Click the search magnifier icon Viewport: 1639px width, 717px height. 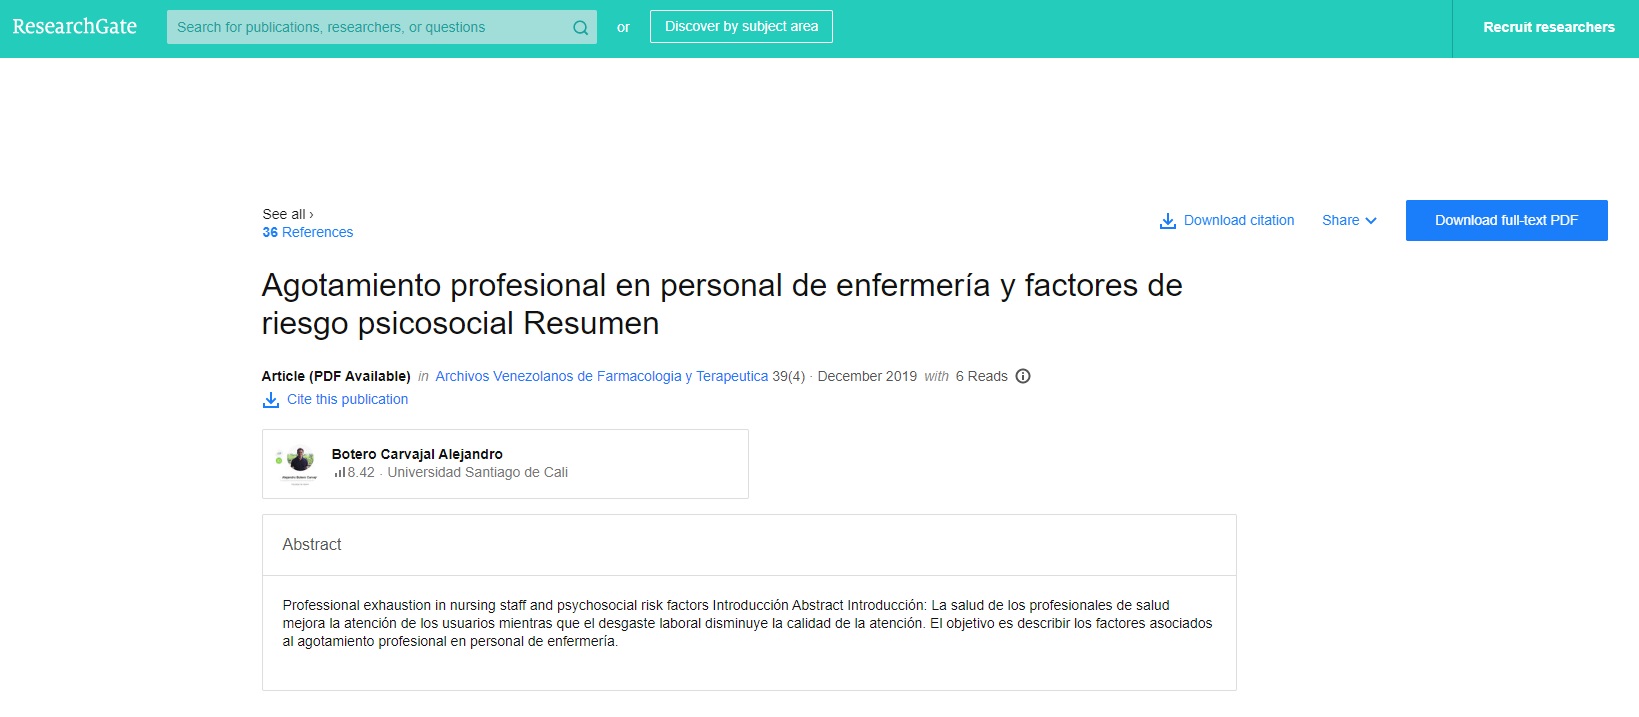580,28
